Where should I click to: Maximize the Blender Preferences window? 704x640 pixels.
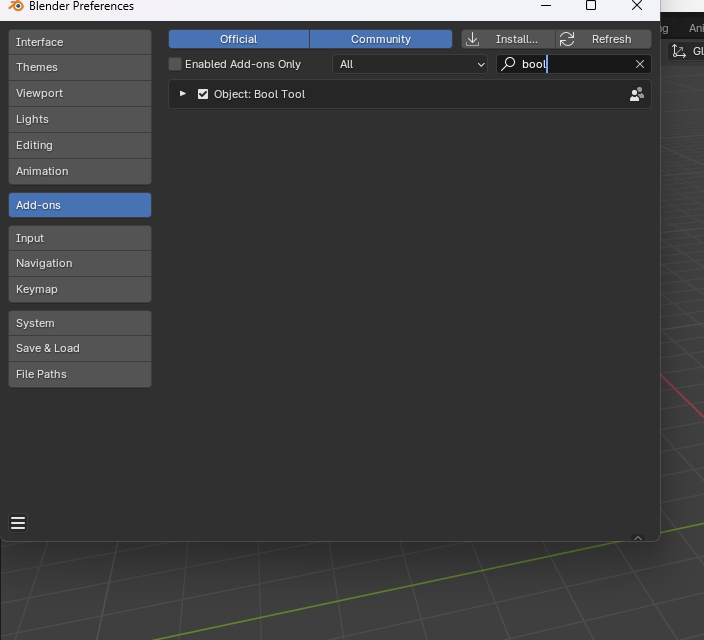[x=591, y=5]
